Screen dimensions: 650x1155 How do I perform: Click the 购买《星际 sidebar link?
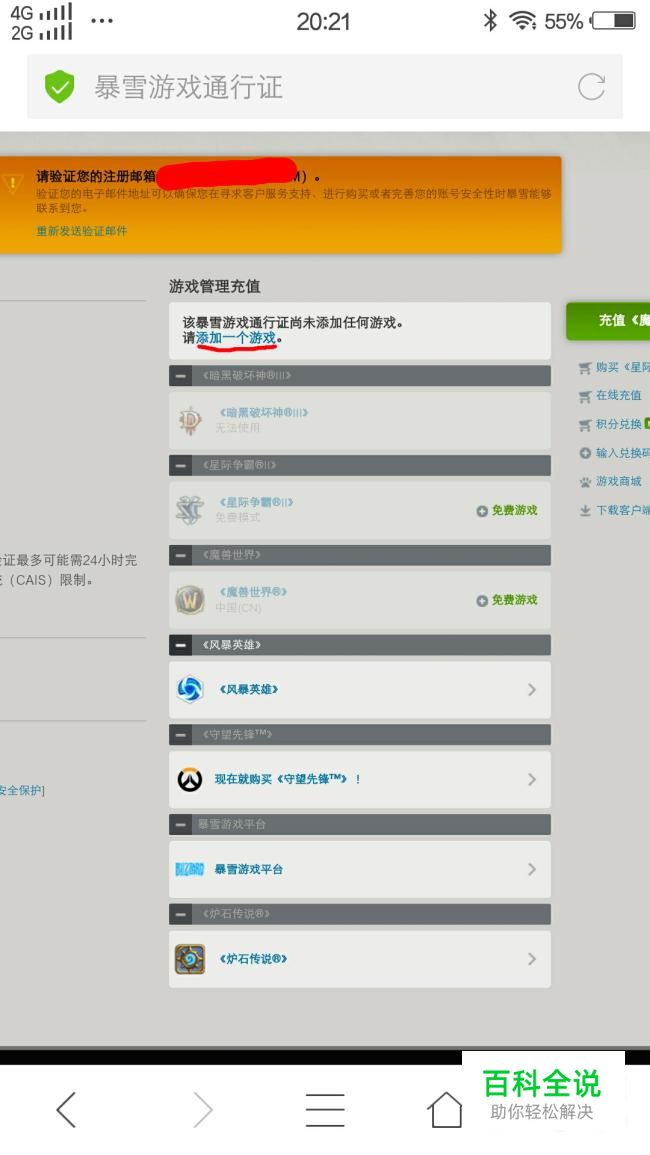pos(623,367)
